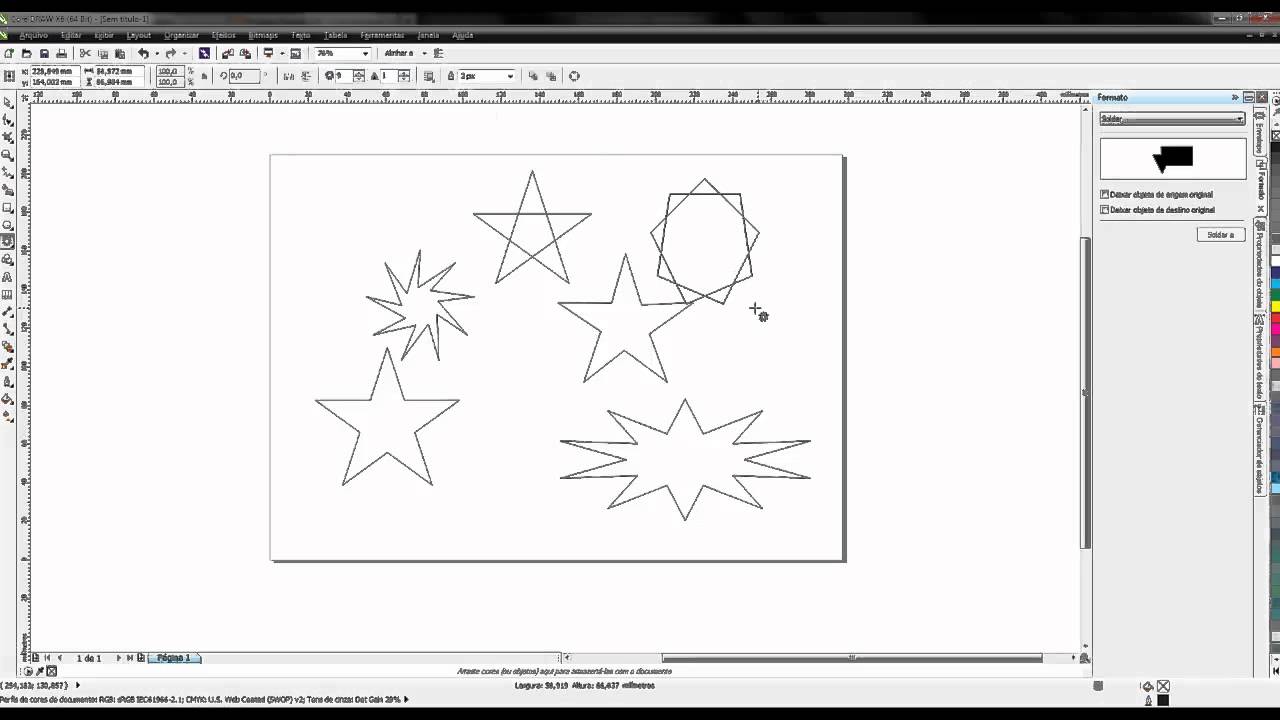
Task: Select the Basic Shapes tool
Action: 8,260
